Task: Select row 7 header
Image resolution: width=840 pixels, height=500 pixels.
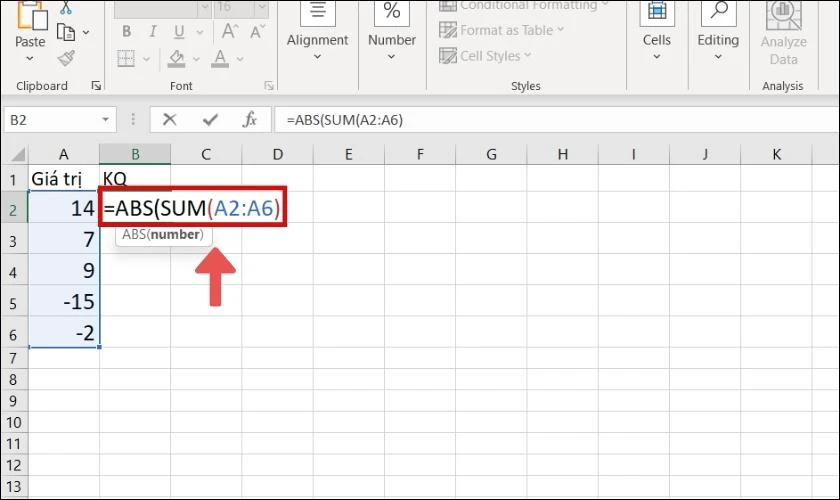Action: tap(13, 358)
